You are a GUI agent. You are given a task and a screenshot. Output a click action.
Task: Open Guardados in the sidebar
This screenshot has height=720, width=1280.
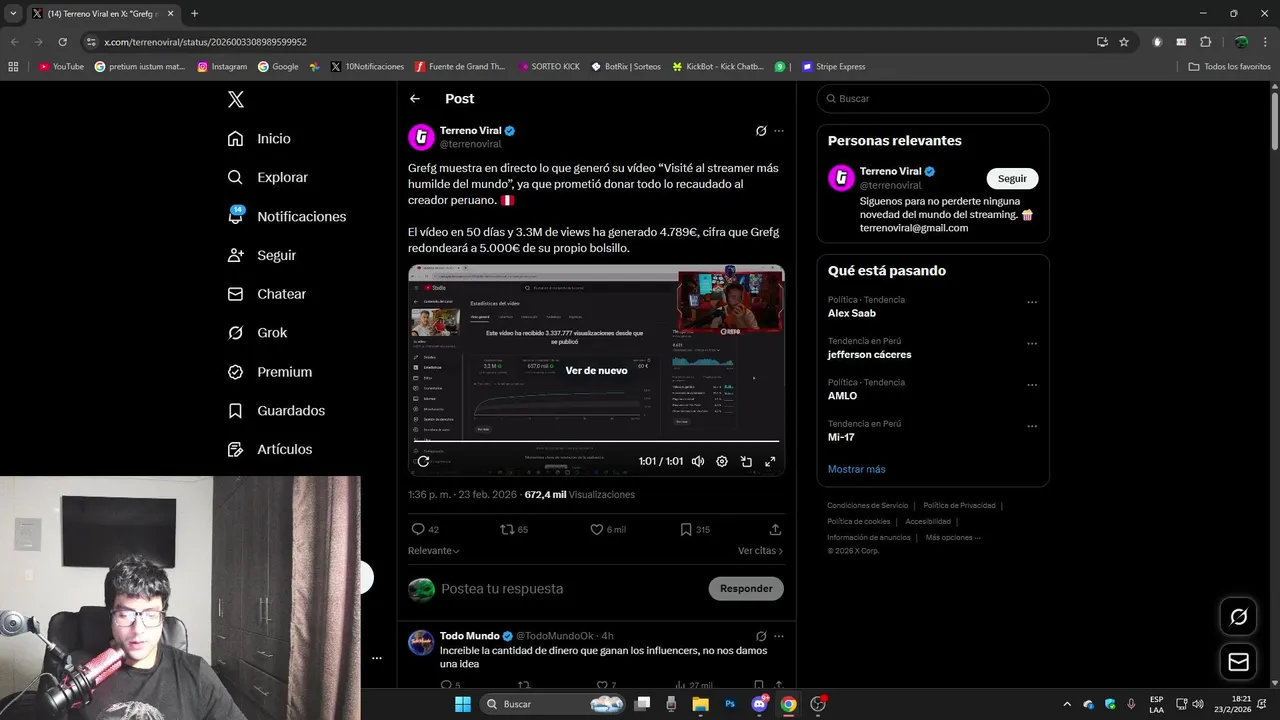coord(276,411)
